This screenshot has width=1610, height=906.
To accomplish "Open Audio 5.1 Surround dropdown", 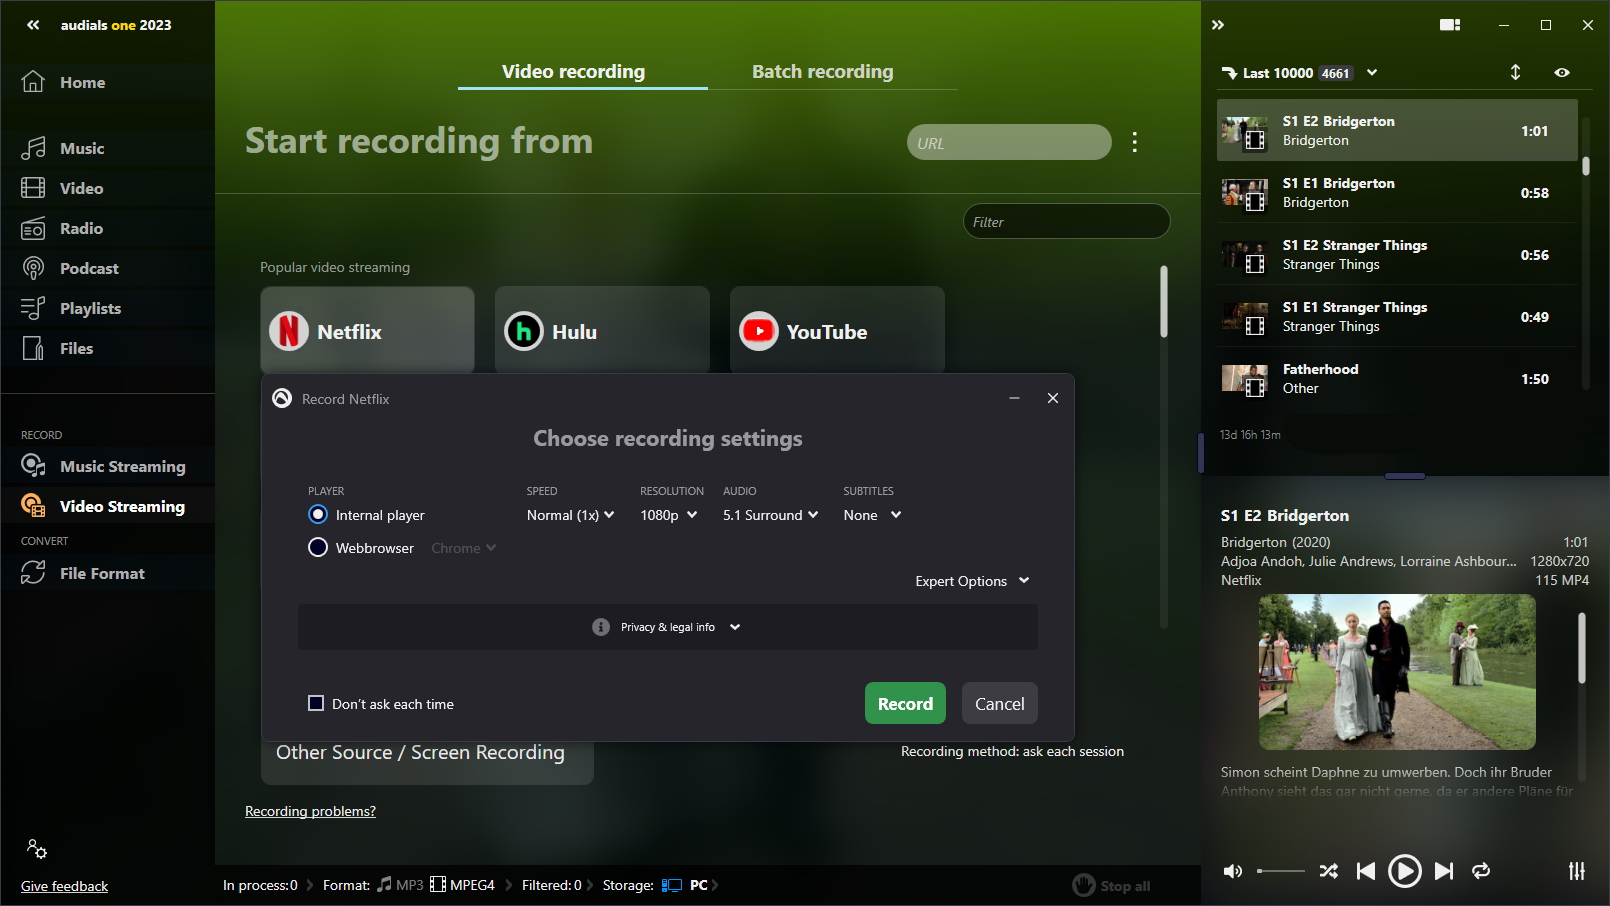I will [x=770, y=515].
